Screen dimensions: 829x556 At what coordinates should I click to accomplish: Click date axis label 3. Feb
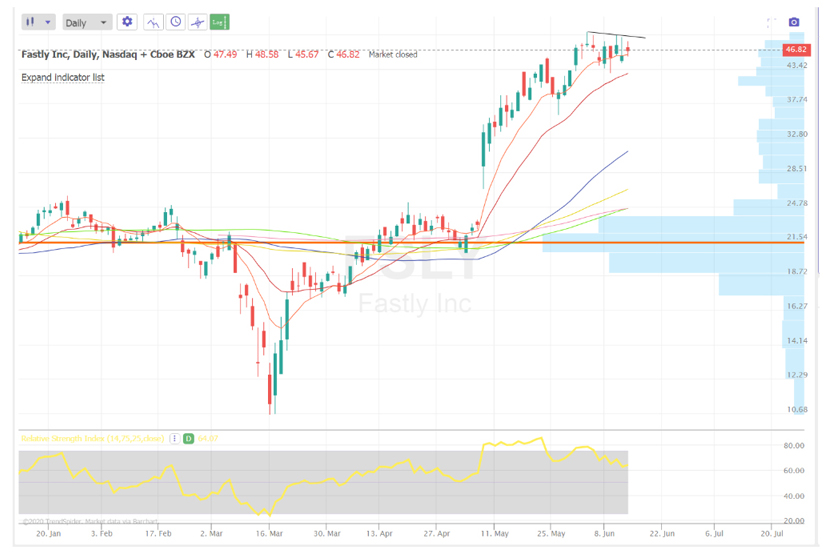[102, 534]
